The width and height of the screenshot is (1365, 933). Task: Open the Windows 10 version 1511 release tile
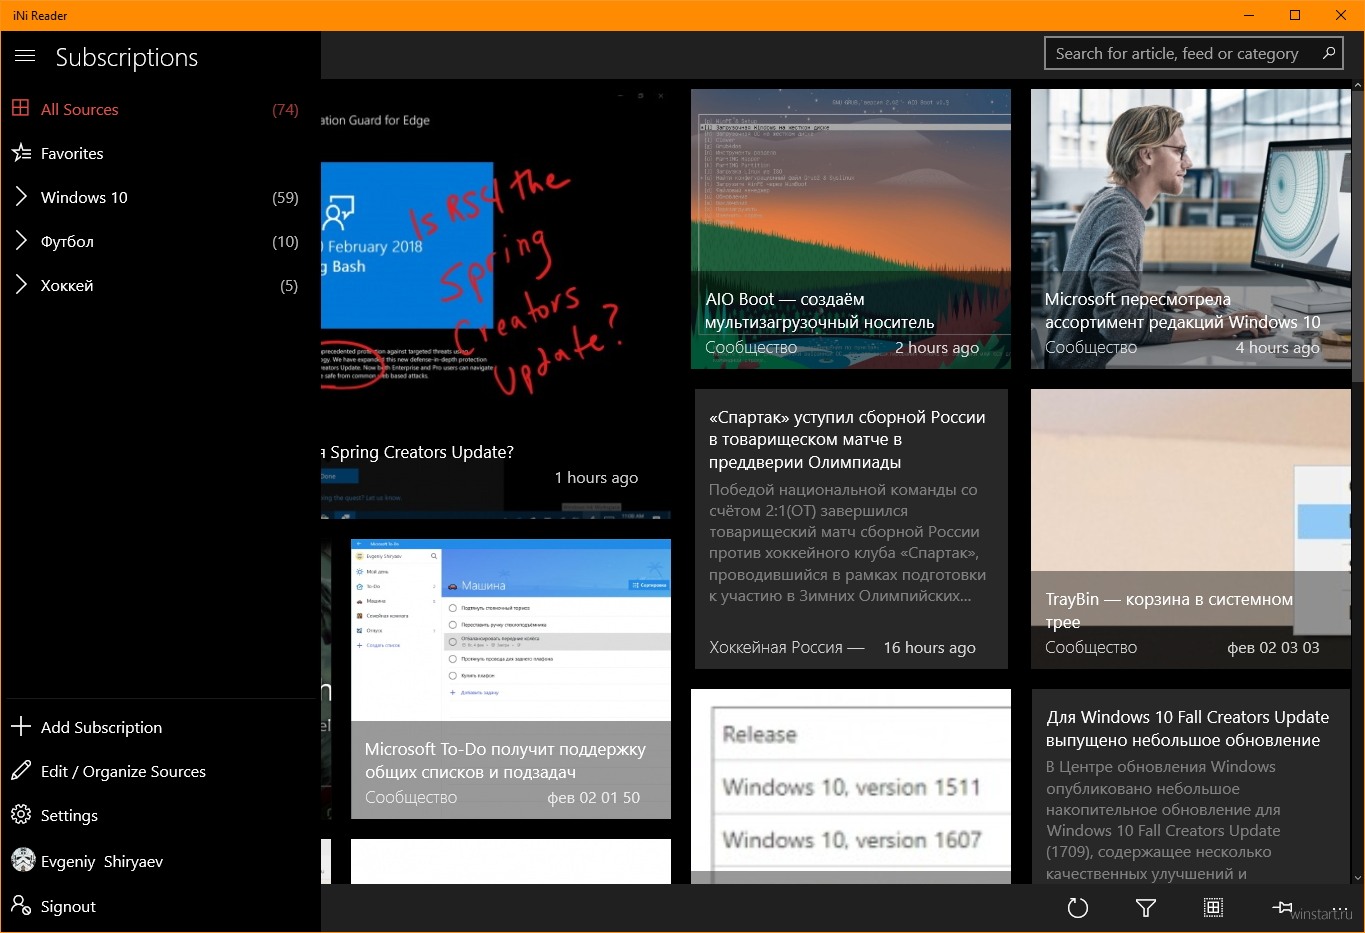851,786
